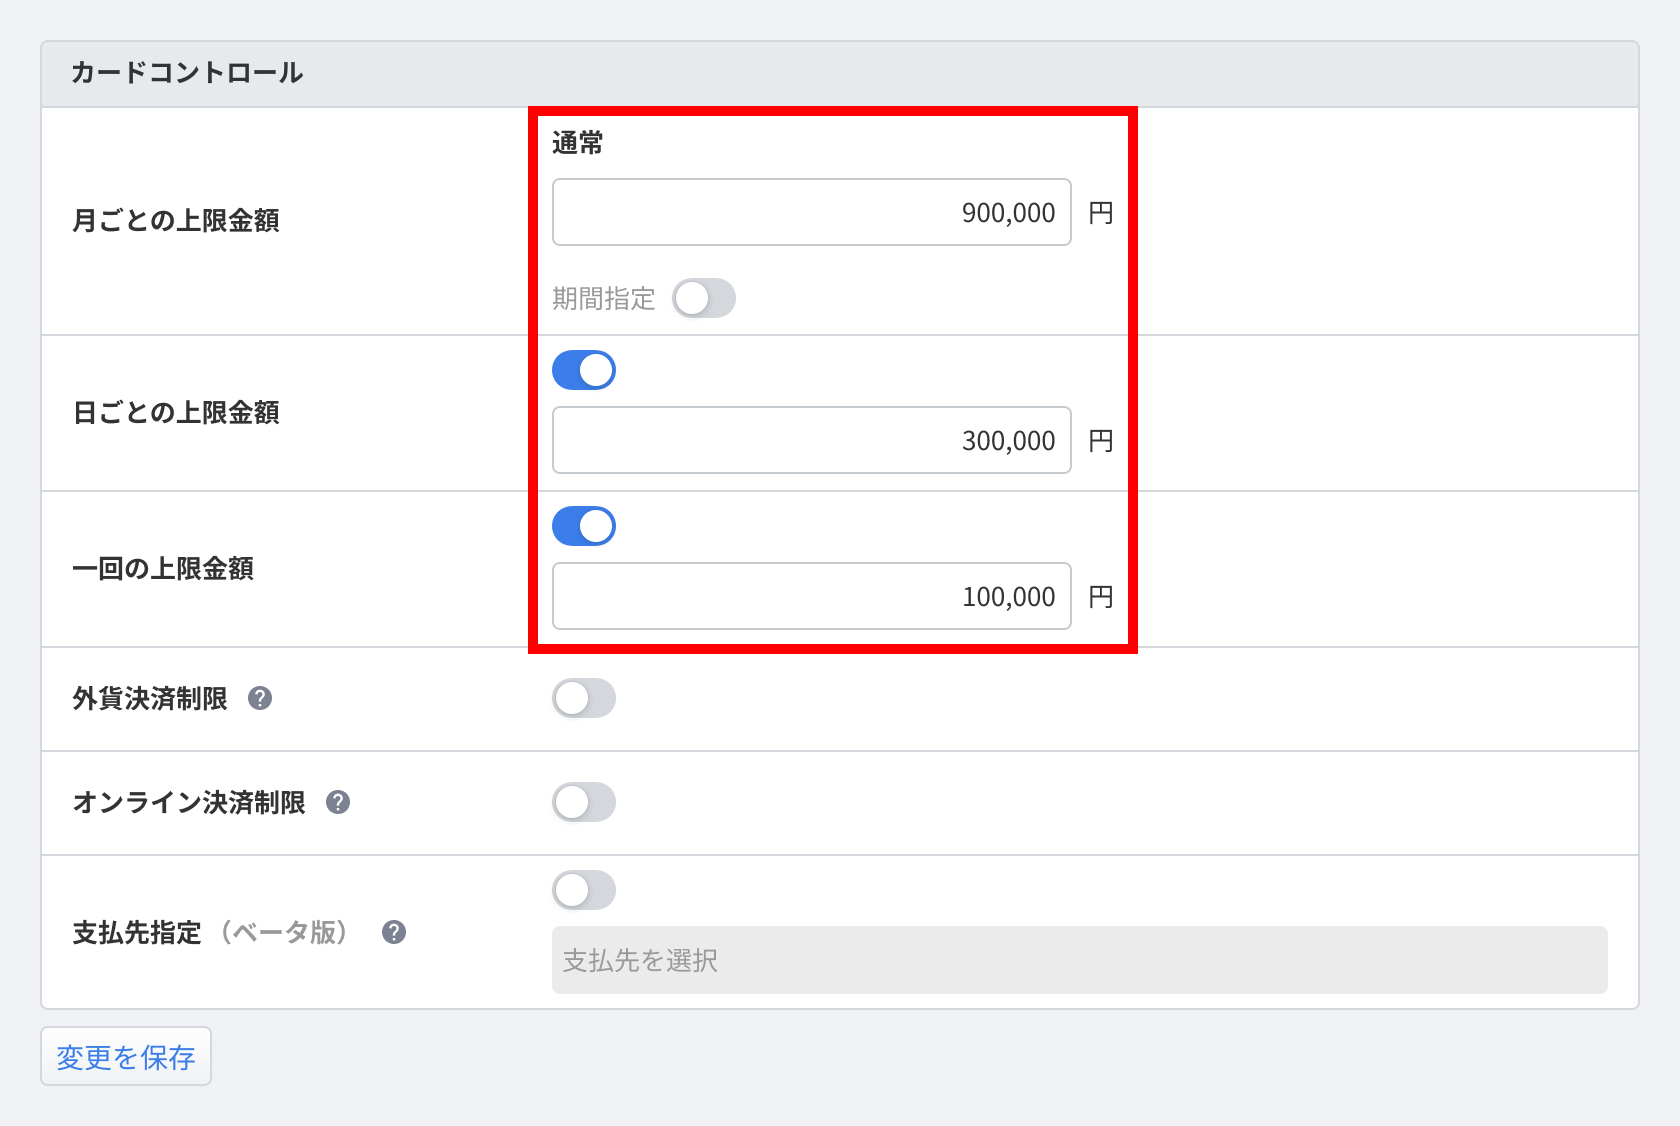Open the help tooltip for 支払先指定（ベータ版）

pos(394,932)
